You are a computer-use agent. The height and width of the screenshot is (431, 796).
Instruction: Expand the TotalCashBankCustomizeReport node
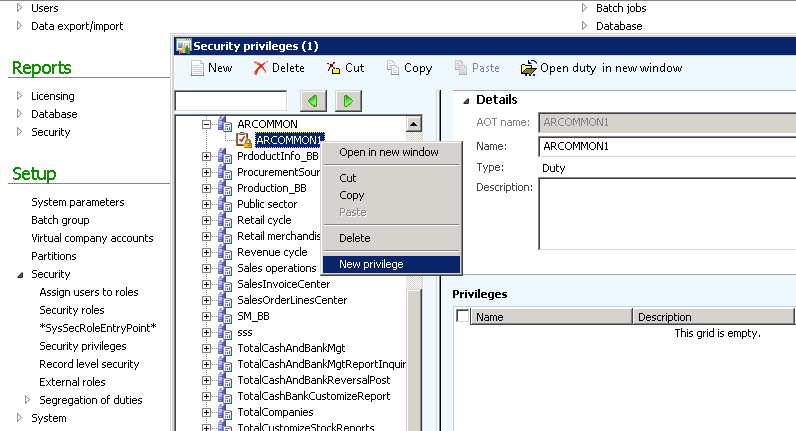[206, 396]
